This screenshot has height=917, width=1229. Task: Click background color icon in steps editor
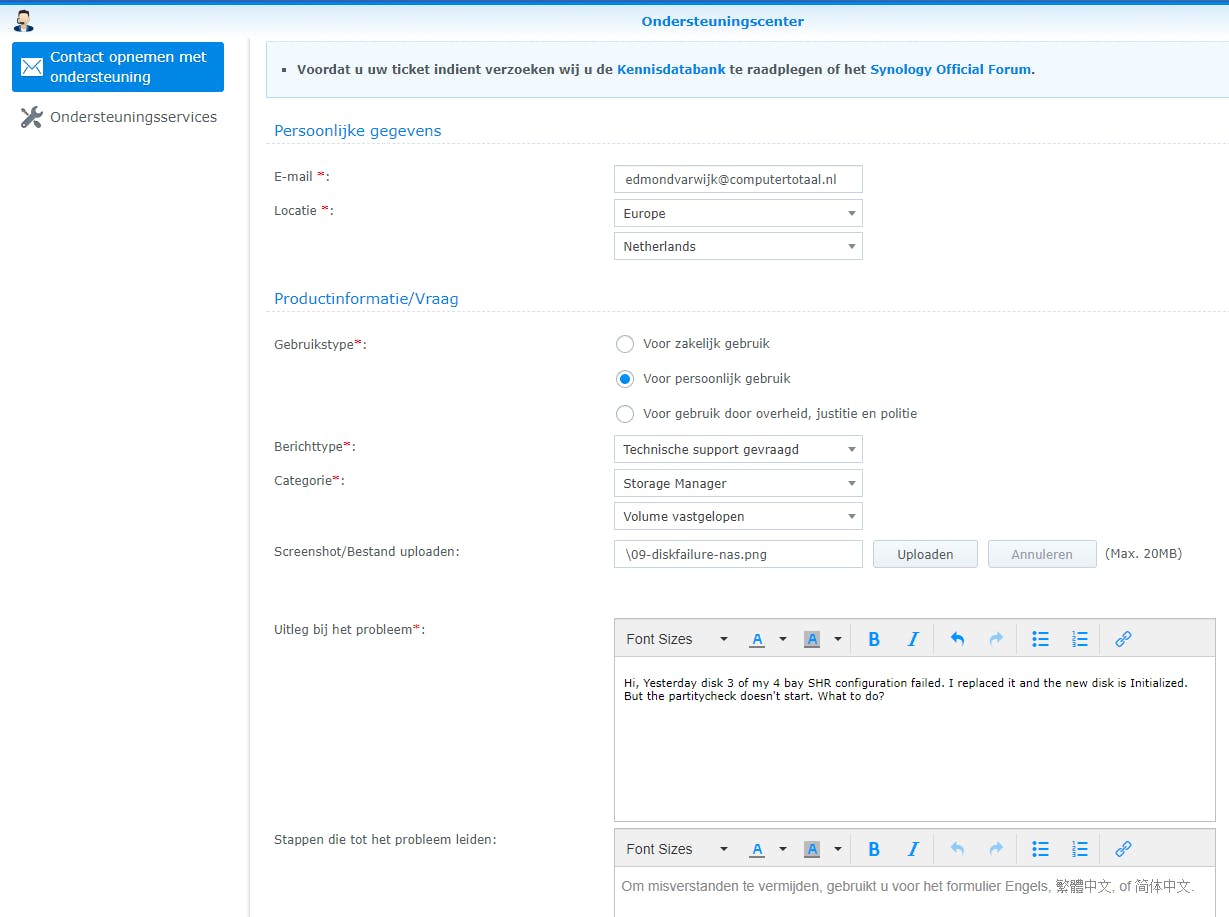(812, 849)
